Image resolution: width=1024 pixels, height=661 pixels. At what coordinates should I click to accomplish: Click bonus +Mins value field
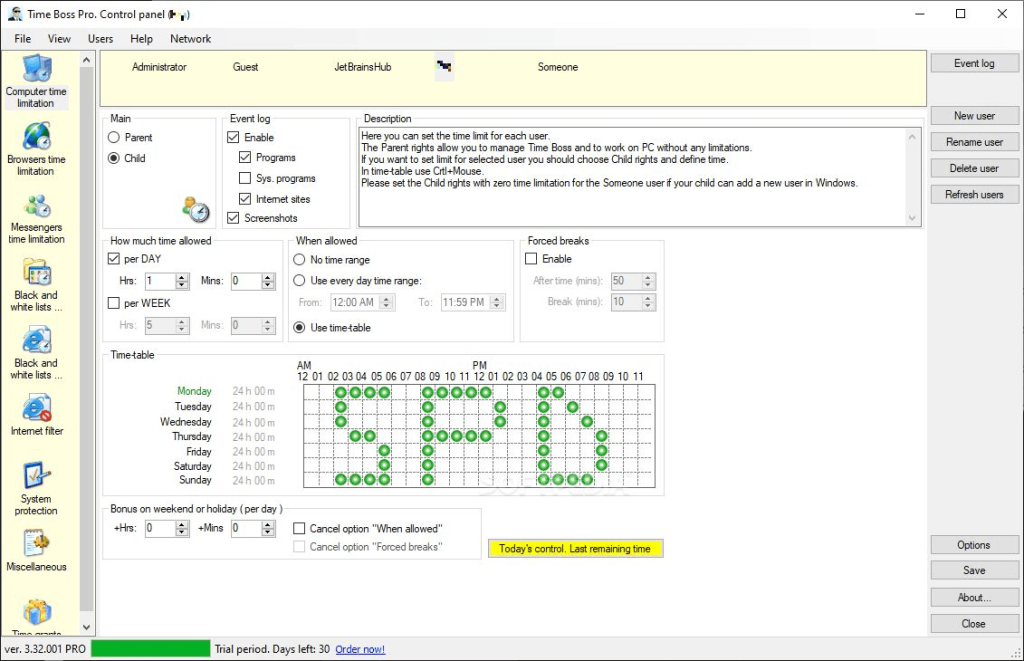(x=246, y=528)
